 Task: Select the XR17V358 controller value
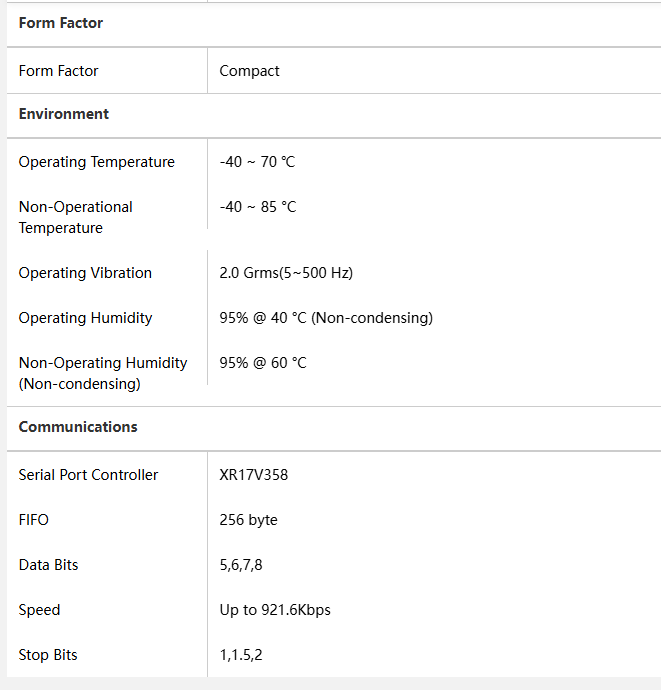click(253, 475)
